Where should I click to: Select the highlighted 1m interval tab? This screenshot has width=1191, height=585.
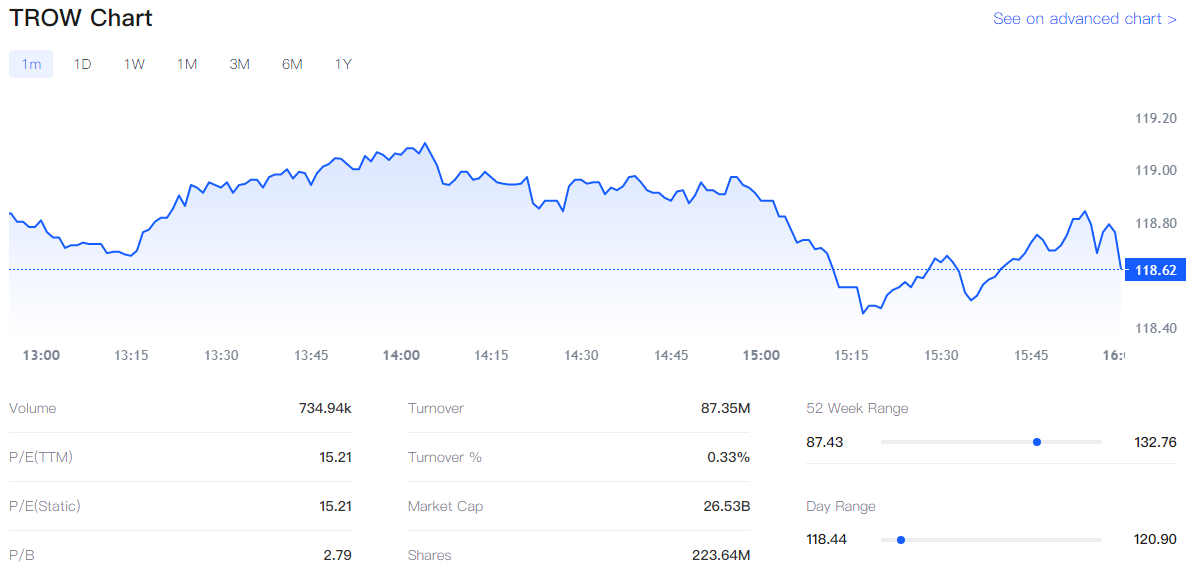(31, 64)
